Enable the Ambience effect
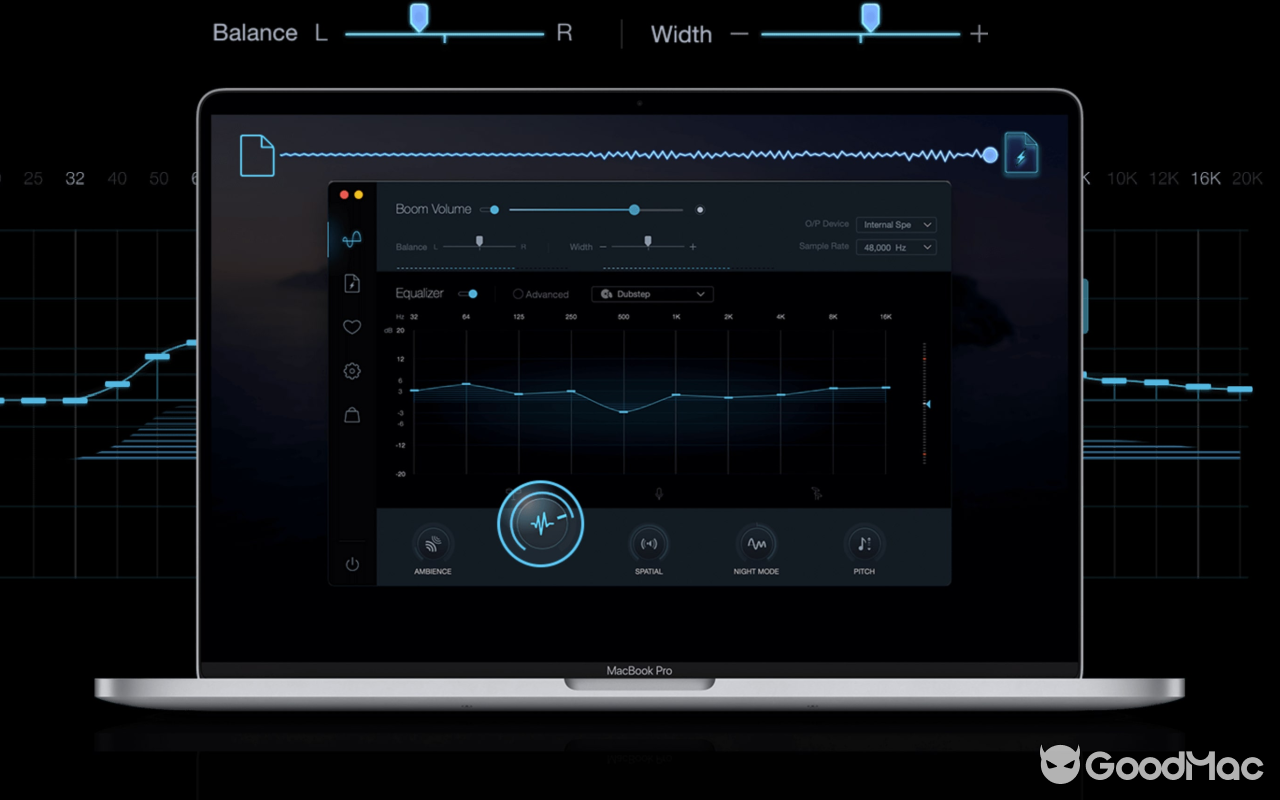Viewport: 1280px width, 800px height. (432, 543)
